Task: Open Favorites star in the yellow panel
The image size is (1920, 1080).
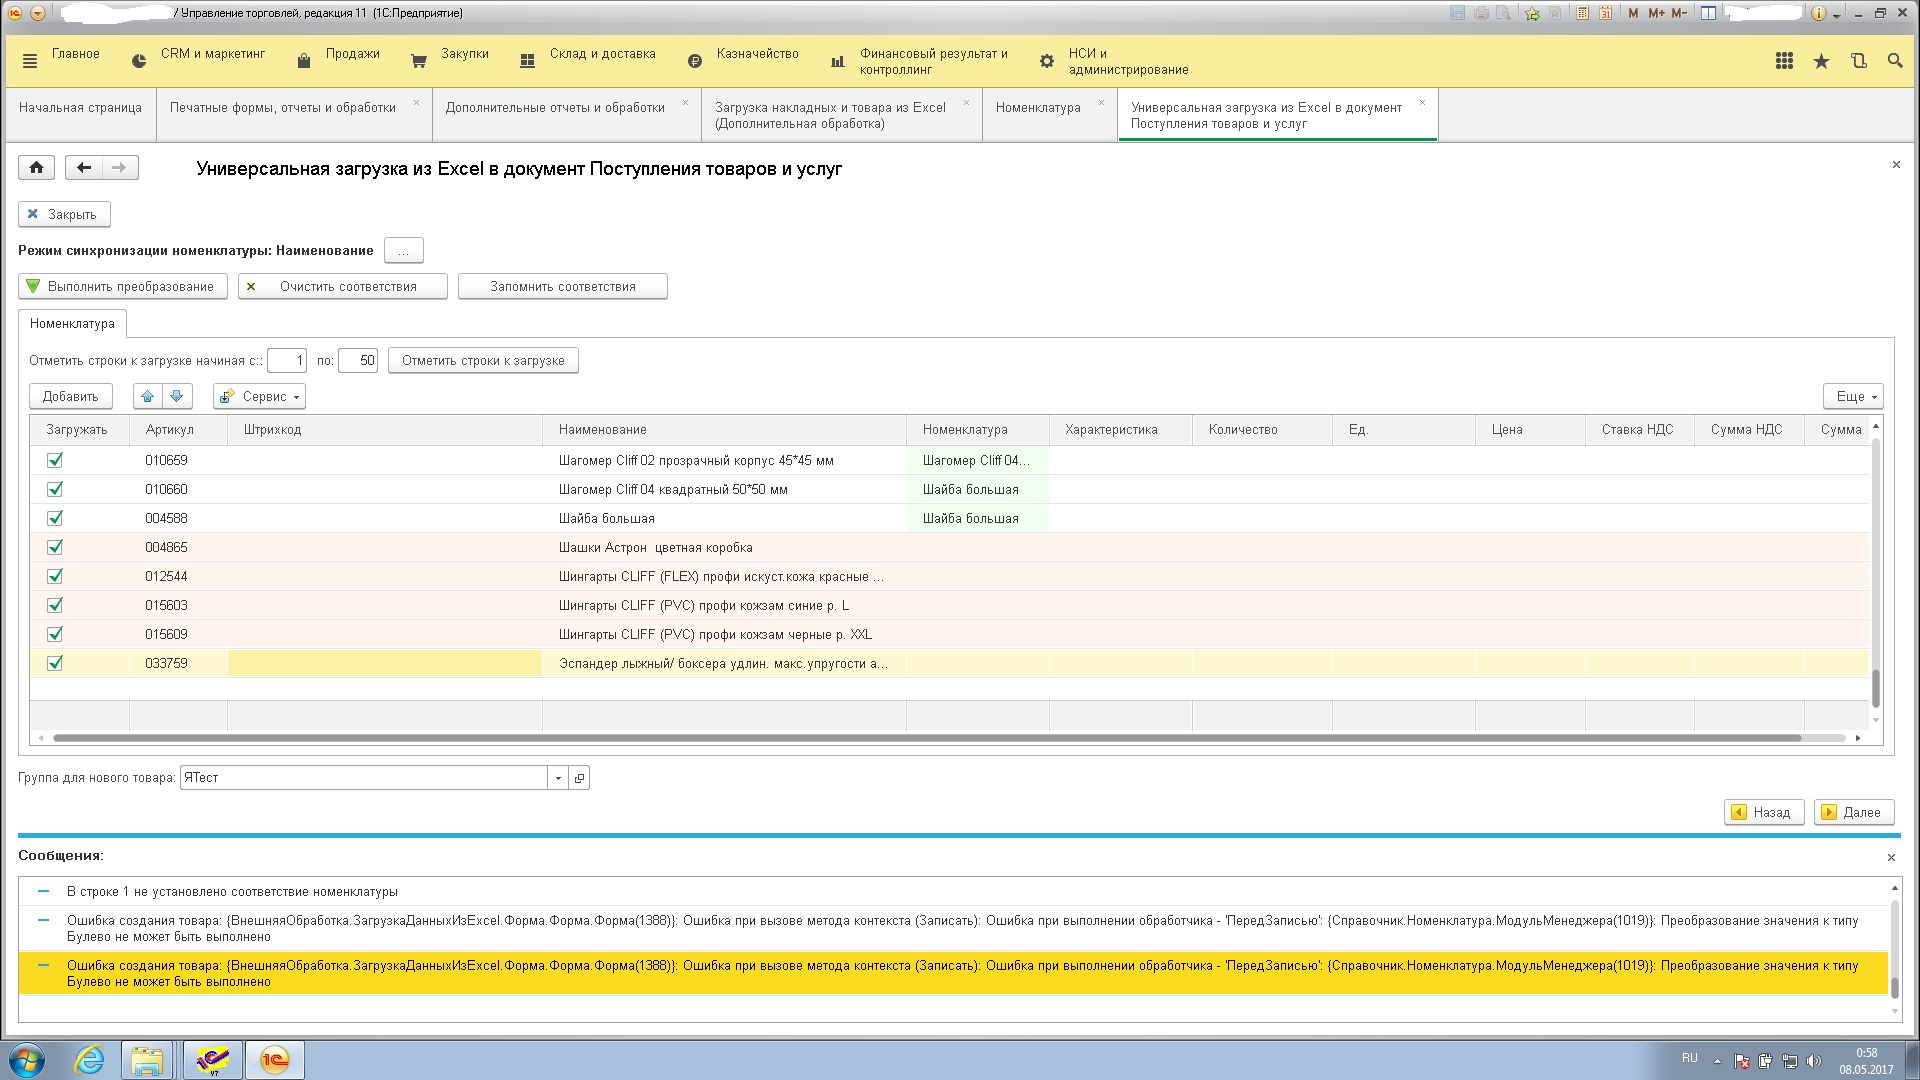Action: pyautogui.click(x=1821, y=61)
